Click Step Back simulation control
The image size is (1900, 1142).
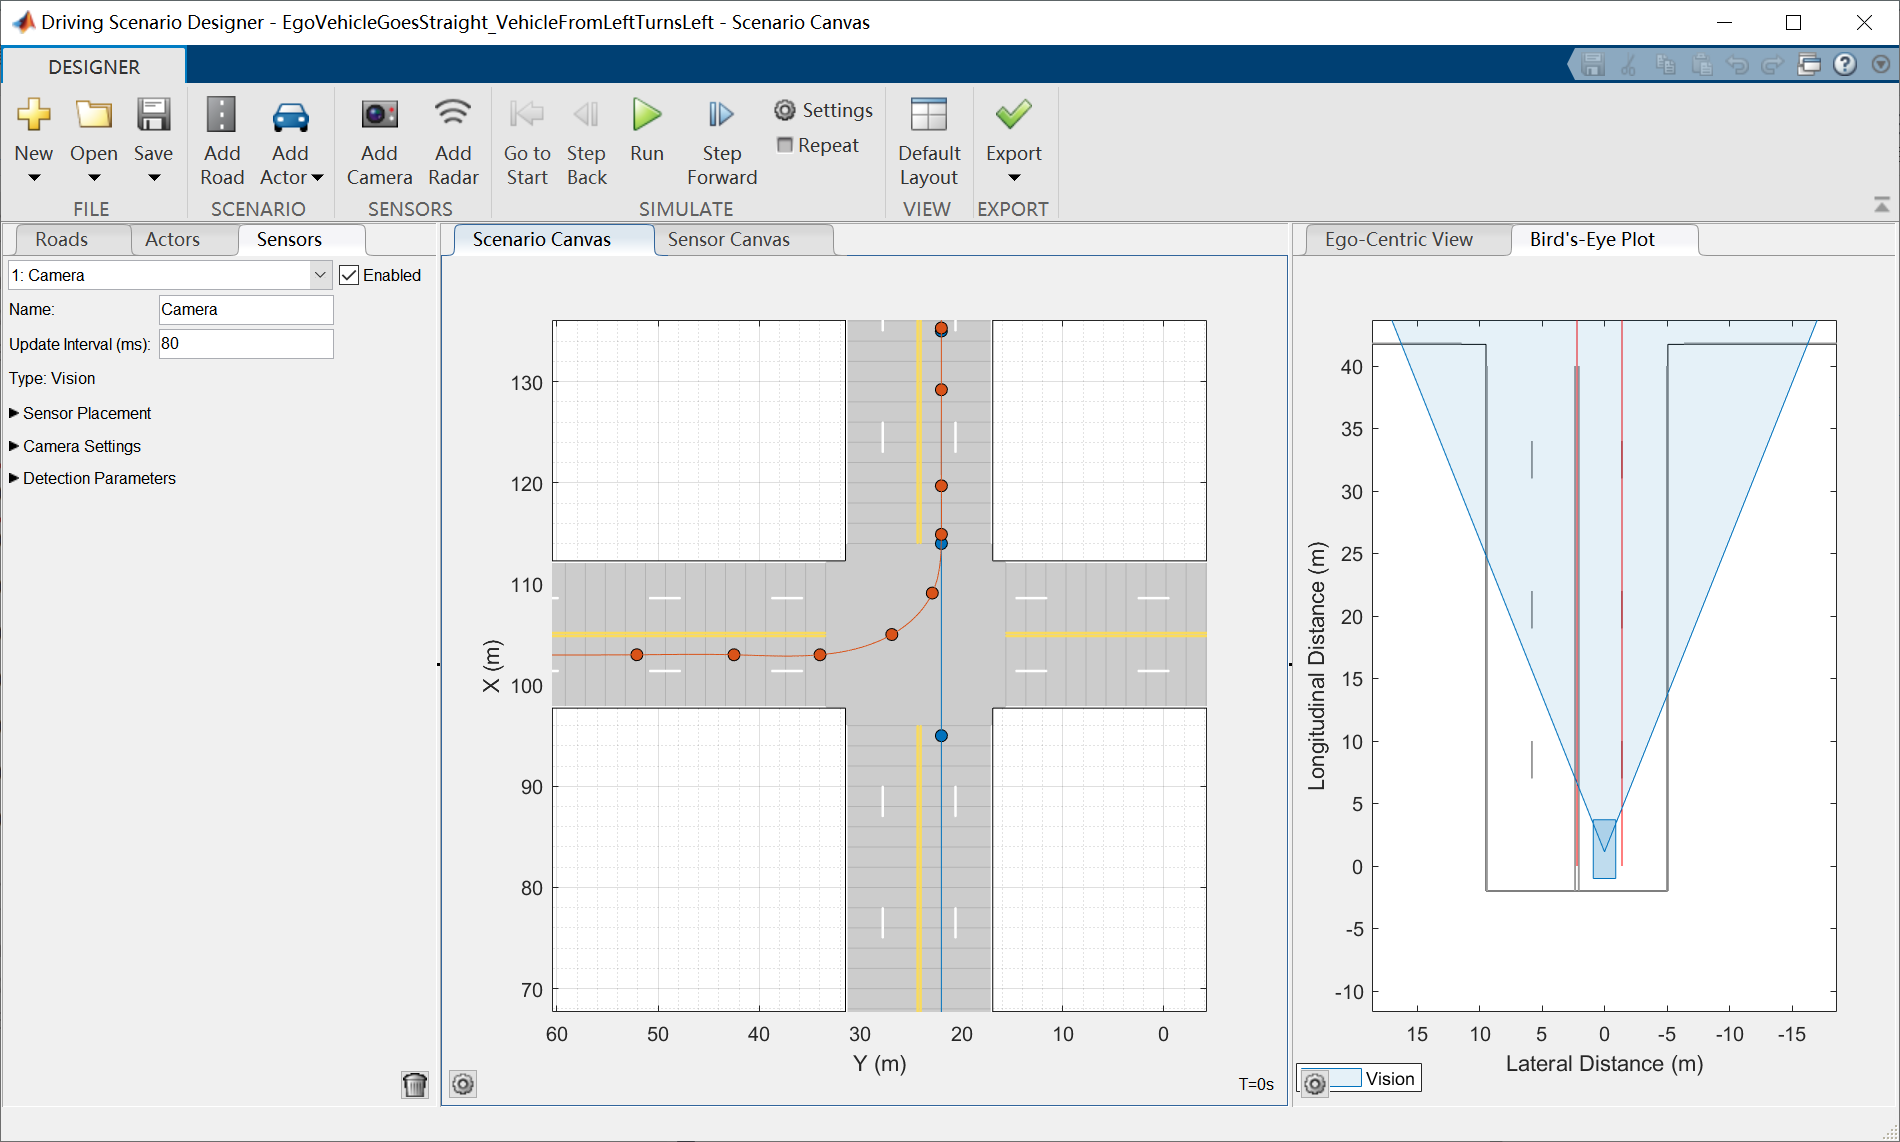click(586, 114)
